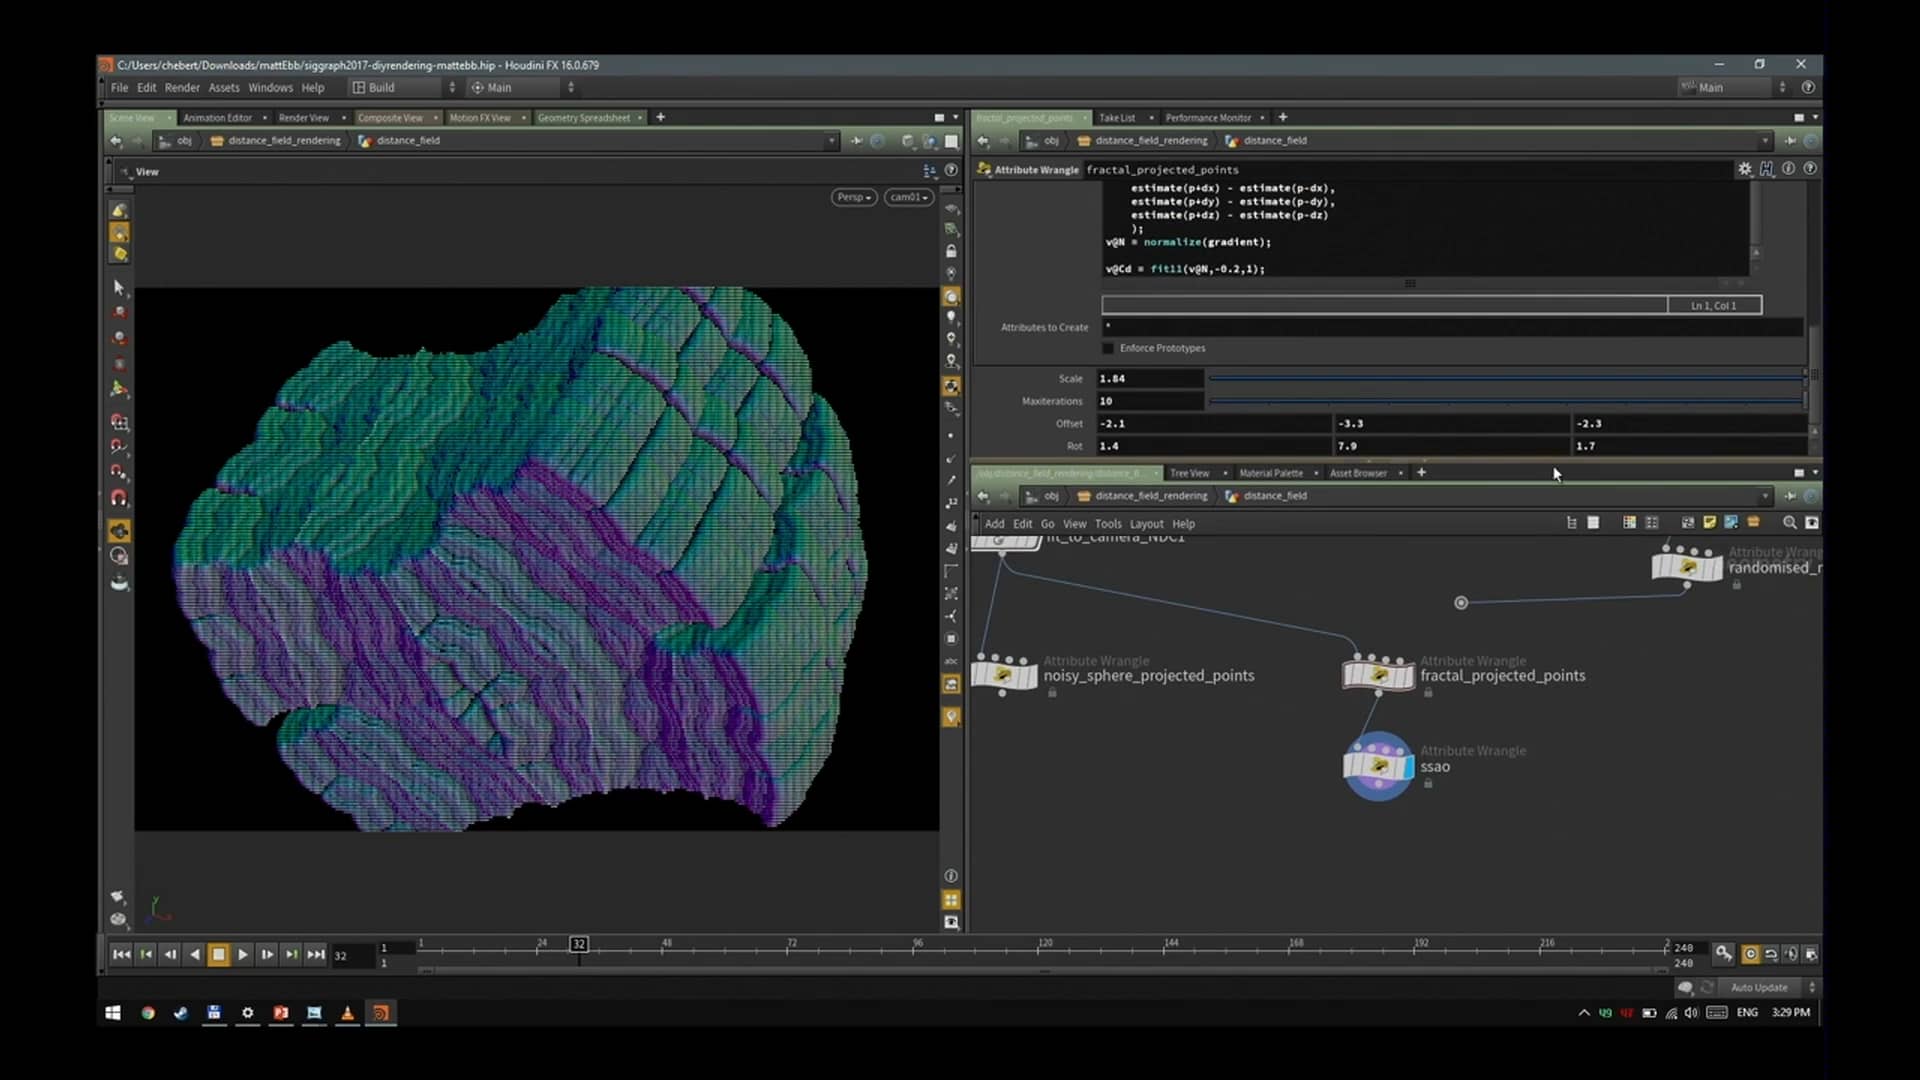Select the ssao Attribute Wrangle node

(1378, 767)
